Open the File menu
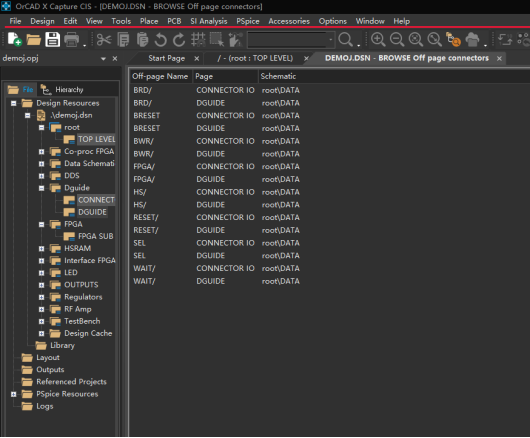530x438 pixels. point(15,21)
